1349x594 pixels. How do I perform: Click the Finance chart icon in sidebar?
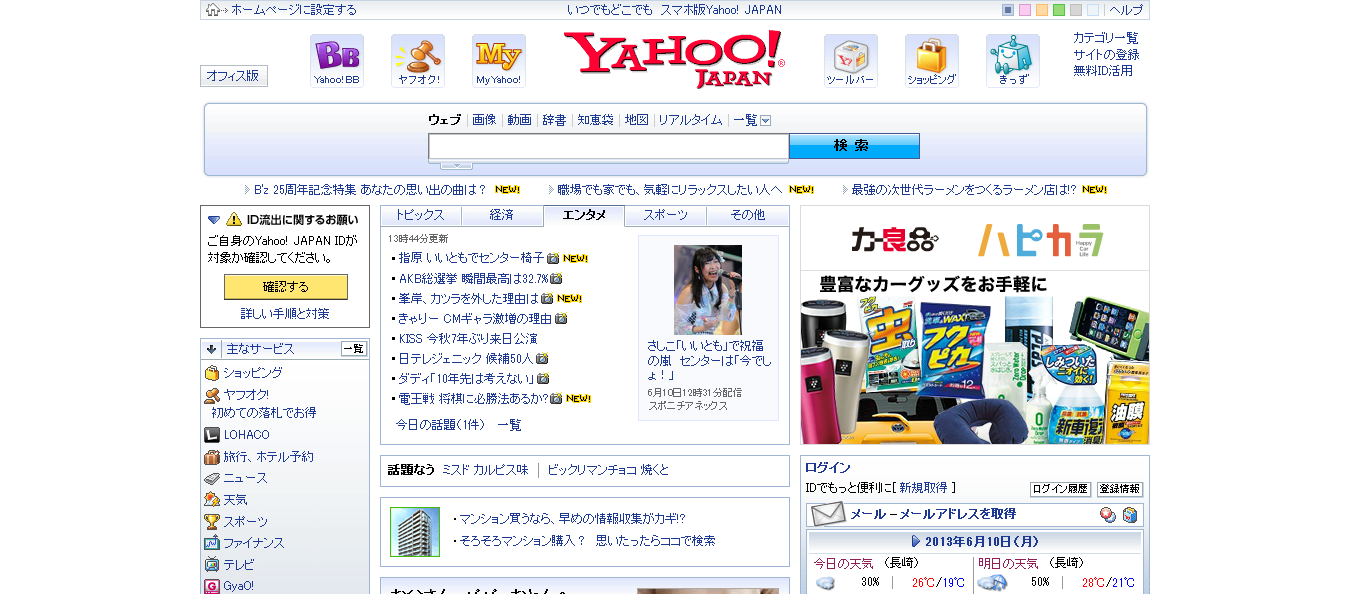pos(212,543)
